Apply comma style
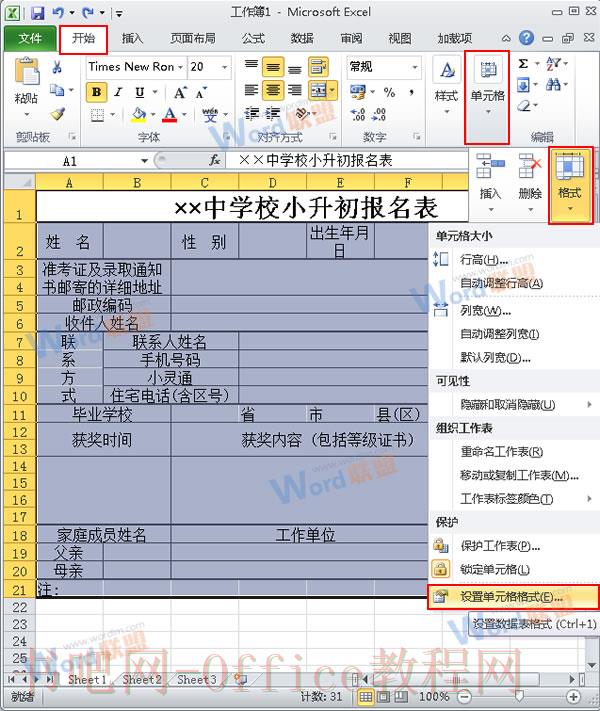This screenshot has height=711, width=600. tap(411, 92)
